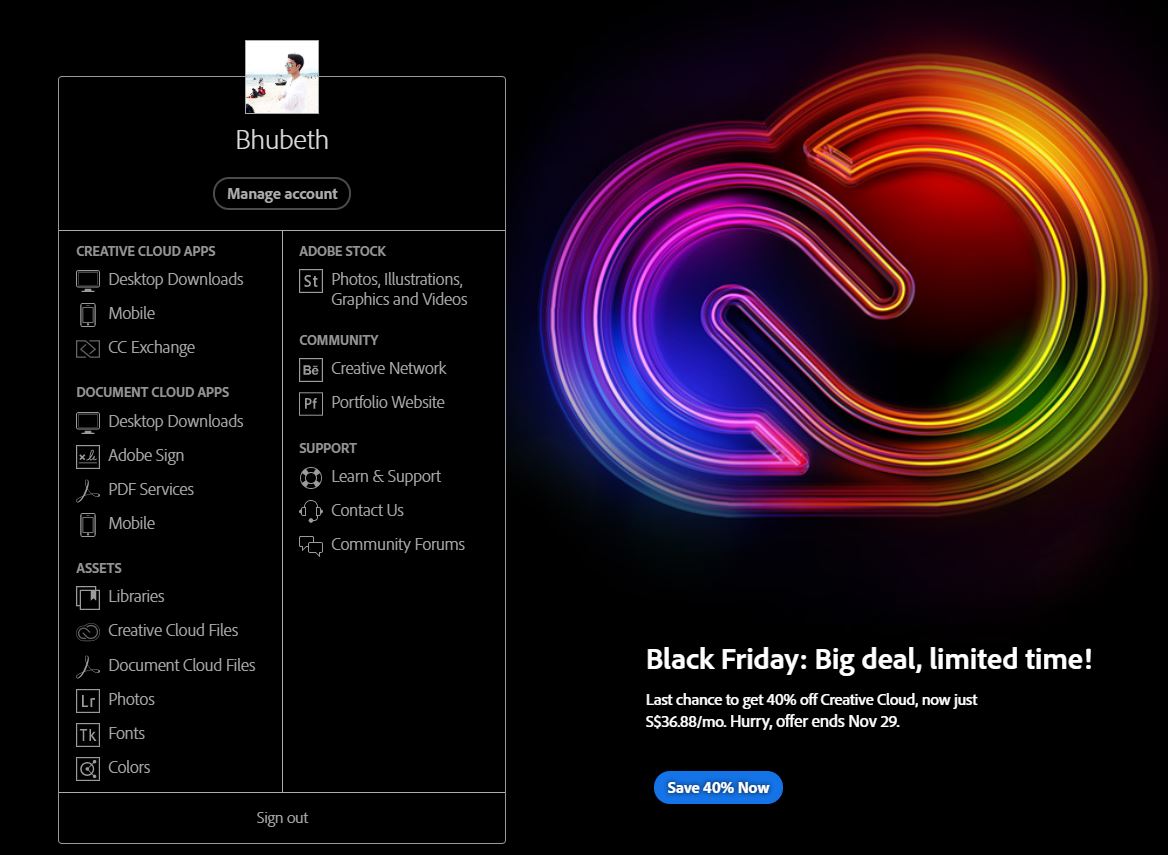Click the Manage account button
Screen dimensions: 1168x855
pyautogui.click(x=282, y=194)
